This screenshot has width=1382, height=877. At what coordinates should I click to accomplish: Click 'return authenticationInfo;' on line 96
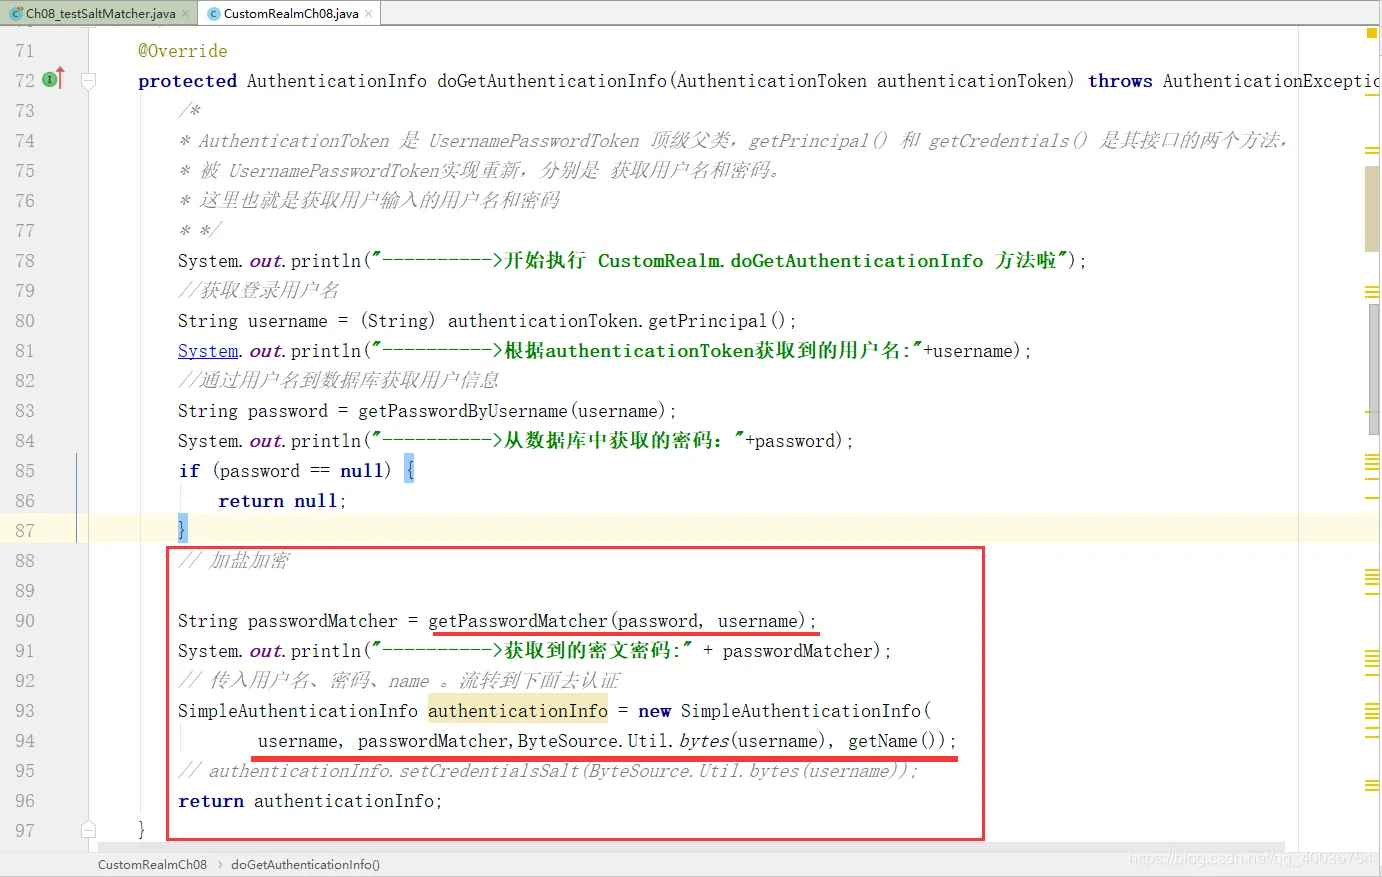click(x=310, y=801)
